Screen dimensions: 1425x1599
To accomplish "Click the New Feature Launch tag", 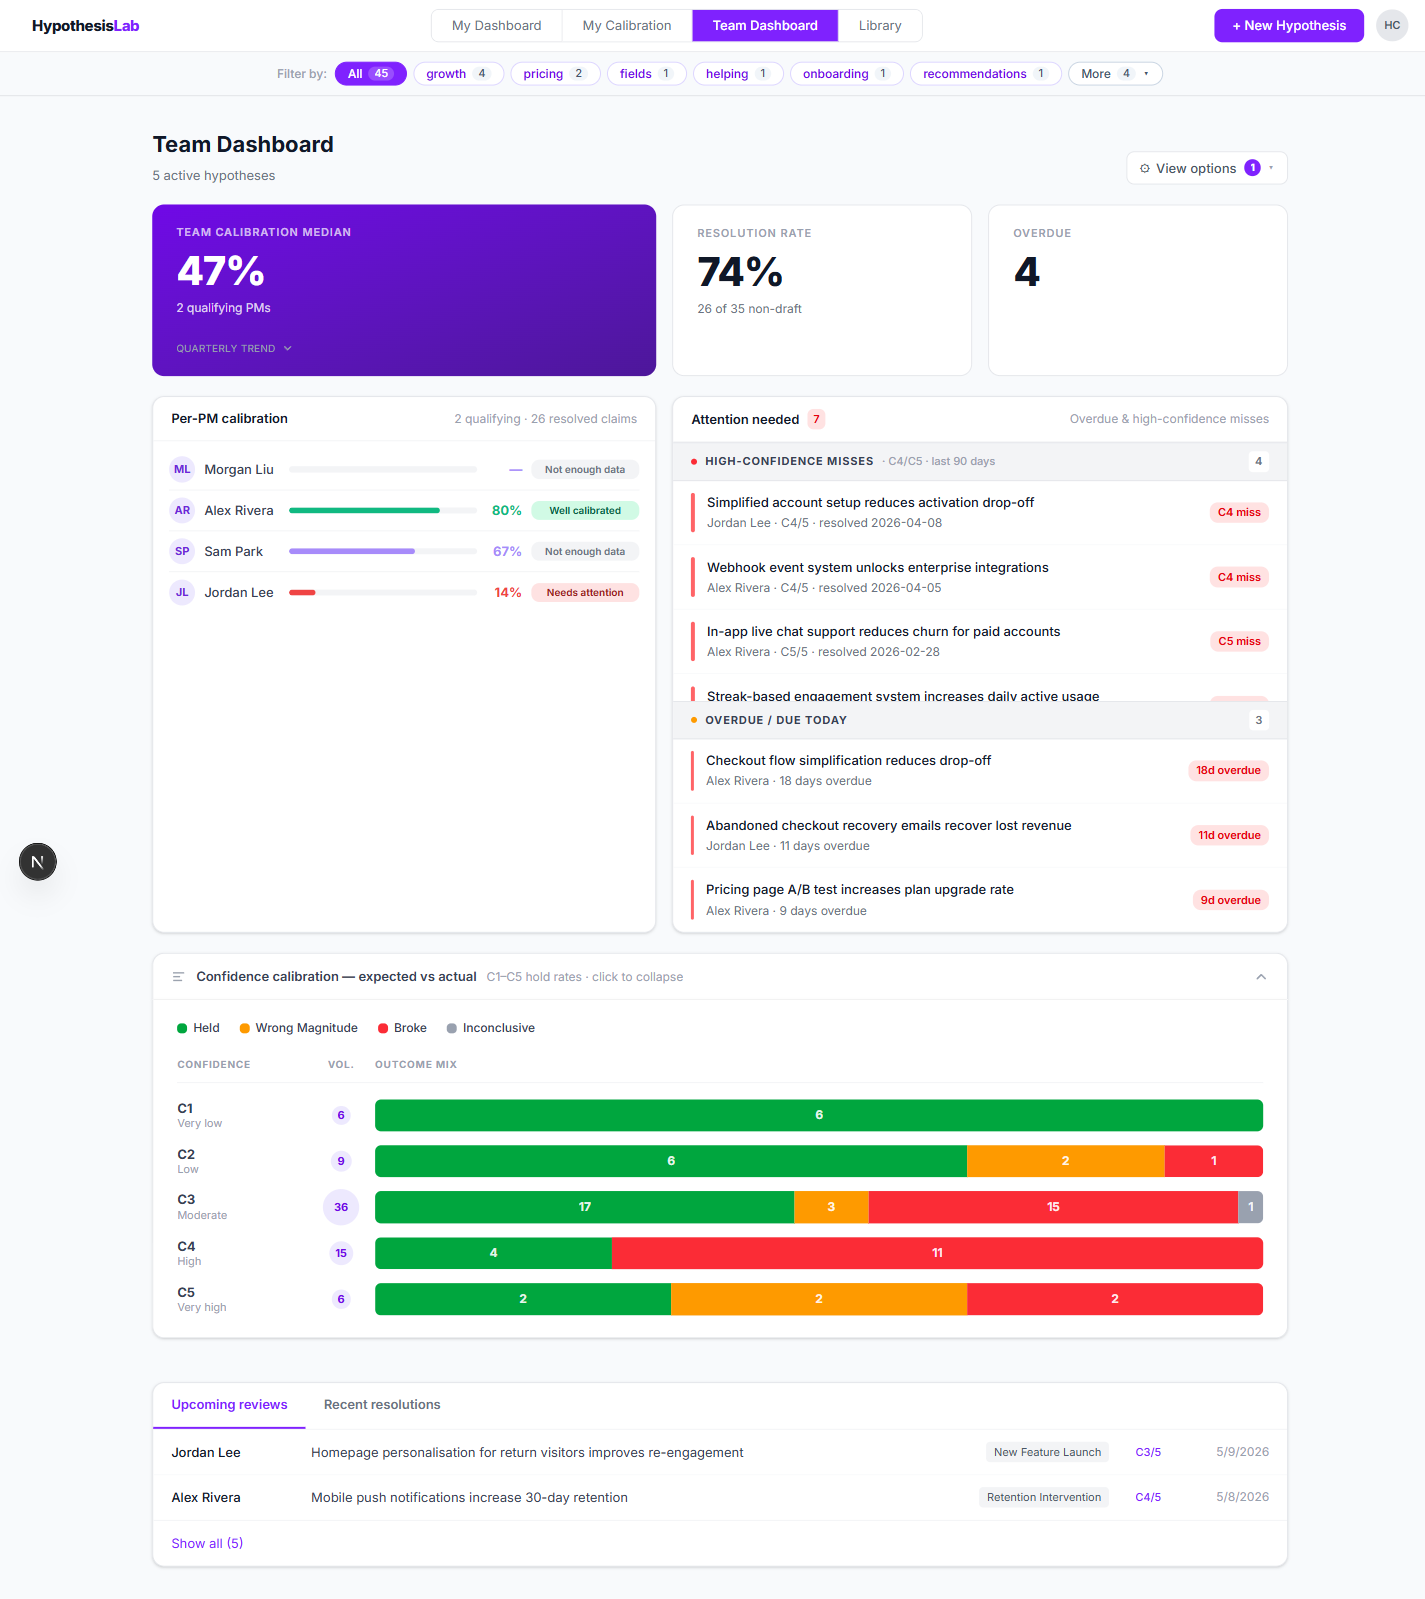I will pos(1047,1452).
